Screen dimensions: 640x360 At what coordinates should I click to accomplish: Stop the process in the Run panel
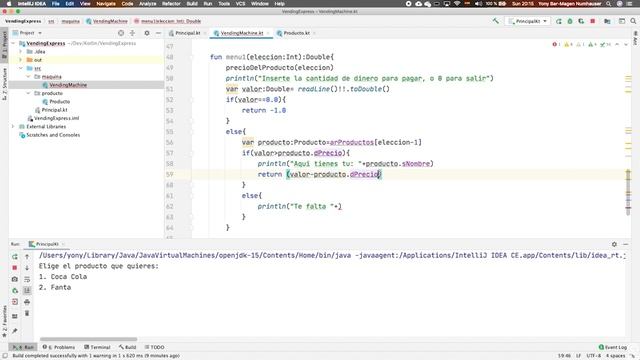pyautogui.click(x=15, y=268)
